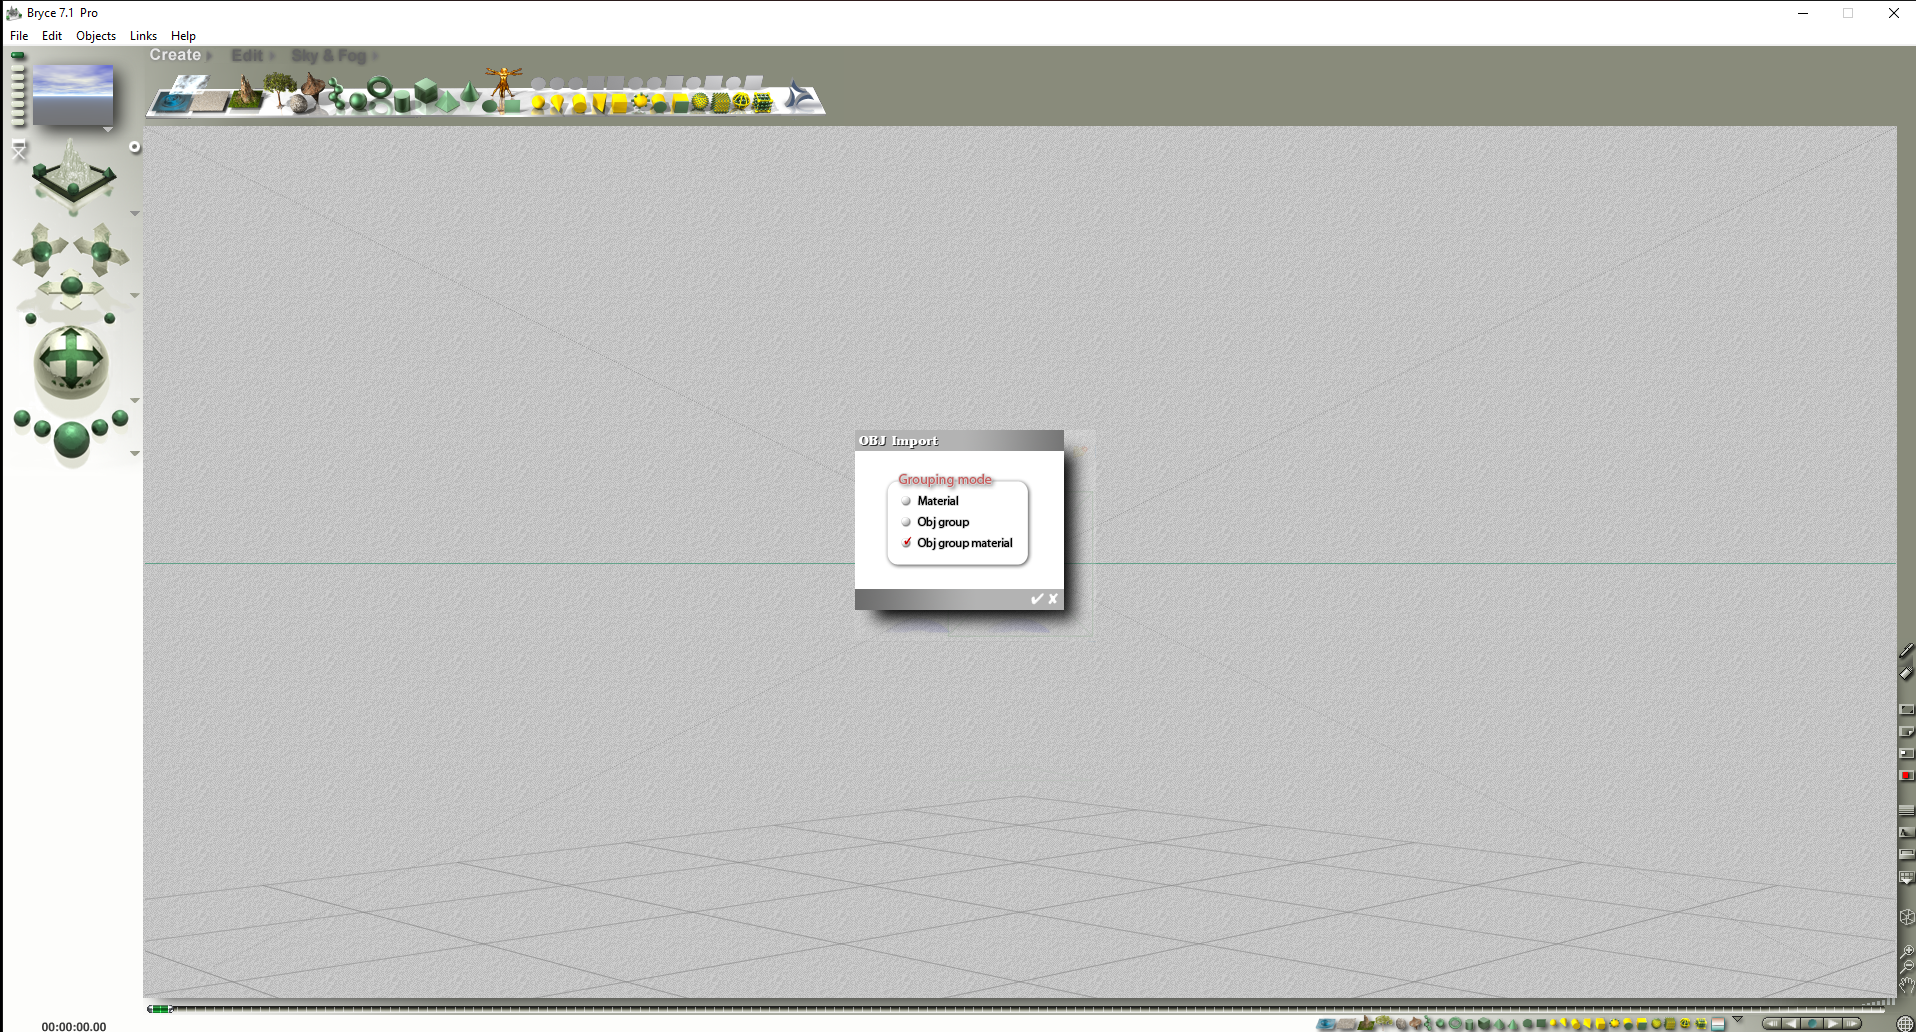Open the Help menu
Screen dimensions: 1916x1032
(x=183, y=36)
